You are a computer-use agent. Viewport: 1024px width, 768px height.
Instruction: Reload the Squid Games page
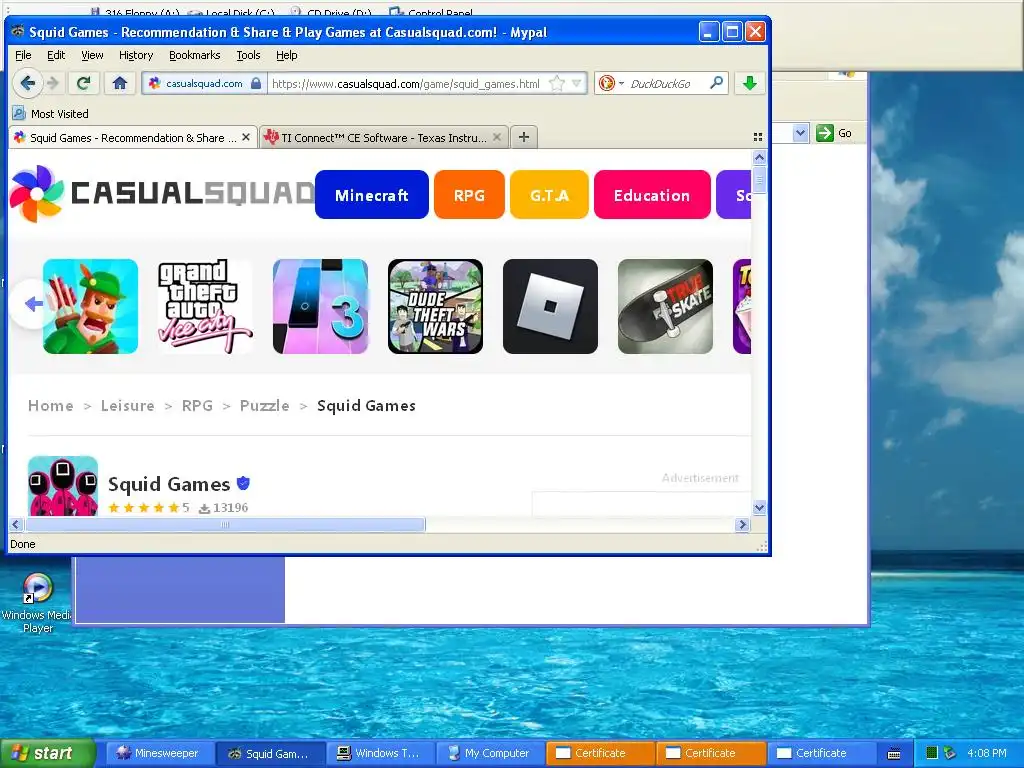pos(83,83)
